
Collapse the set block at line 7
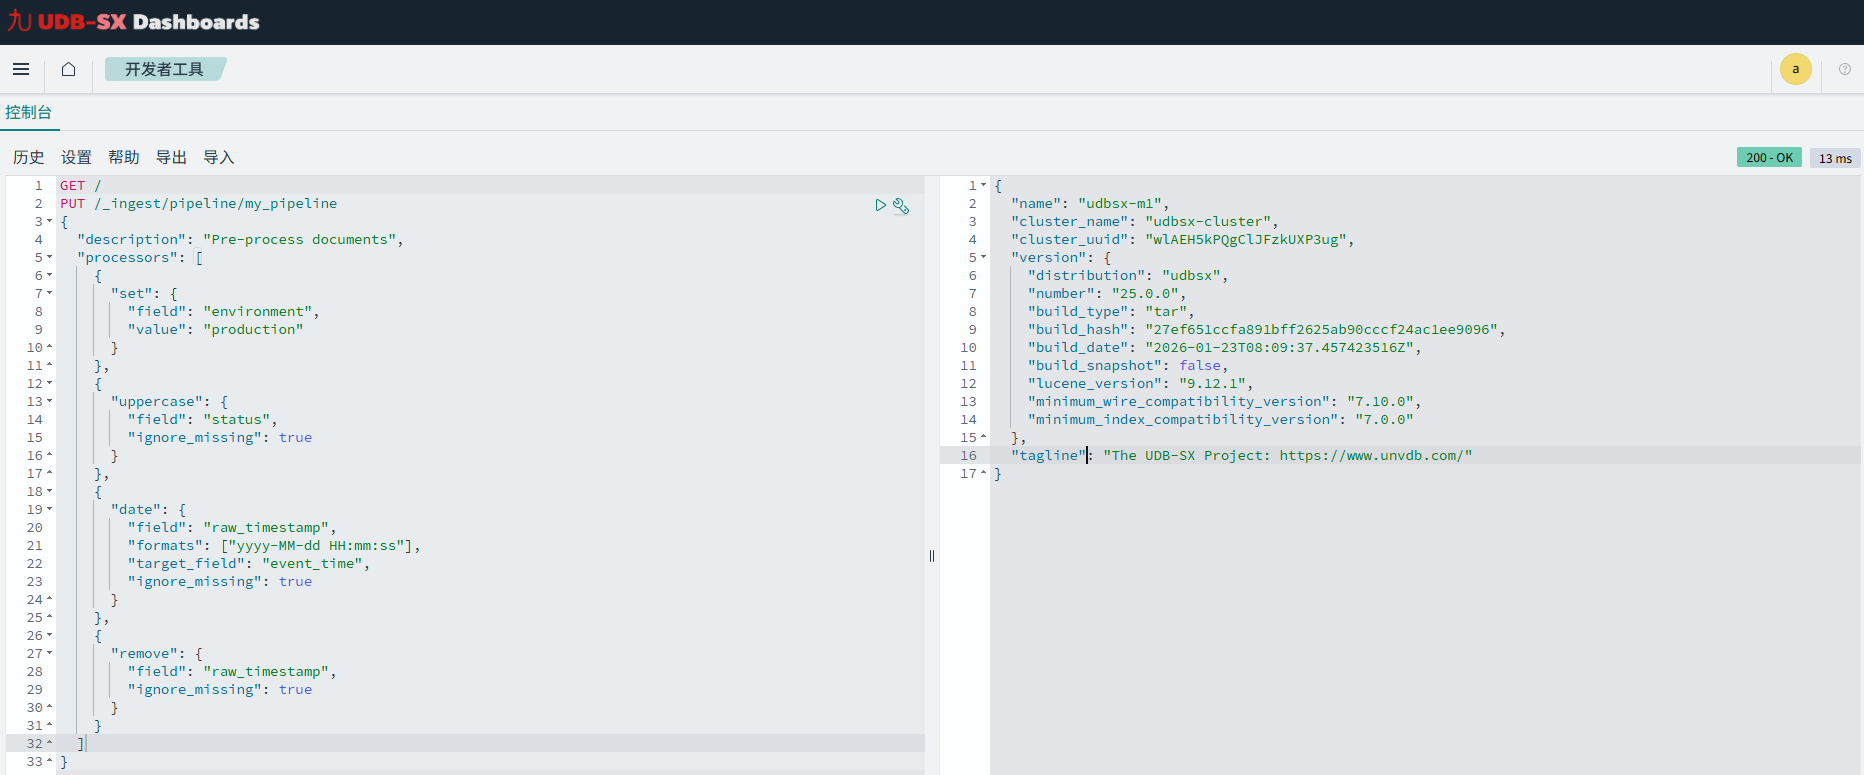pos(49,294)
